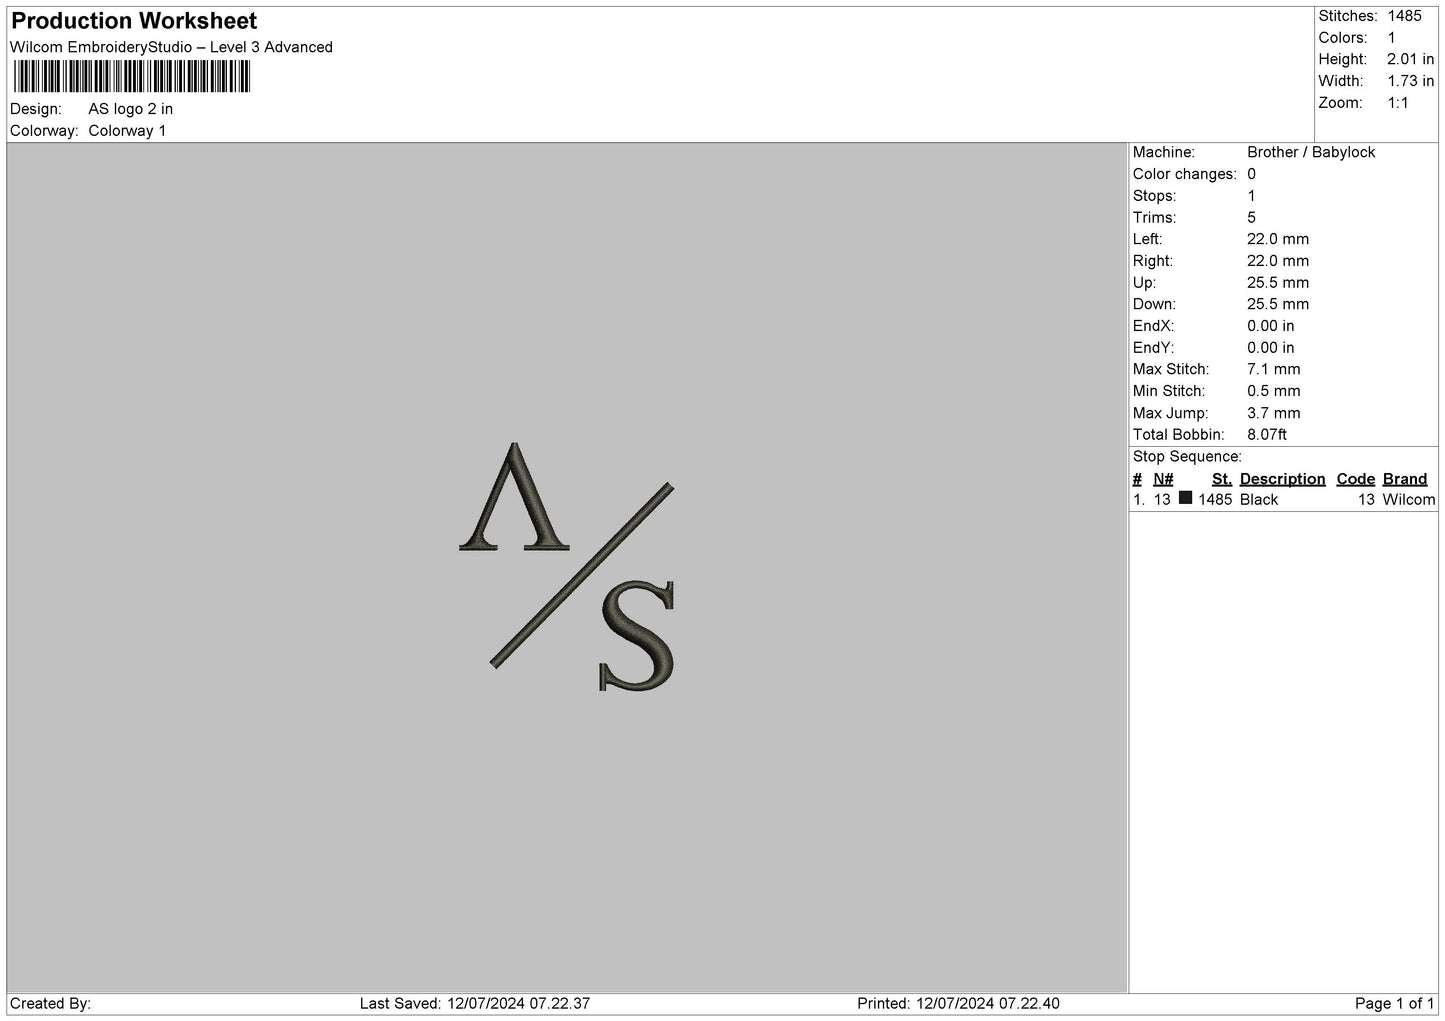Screen dimensions: 1445x1021
Task: Click the Total Bobbin value '8.07ft'
Action: point(1267,435)
